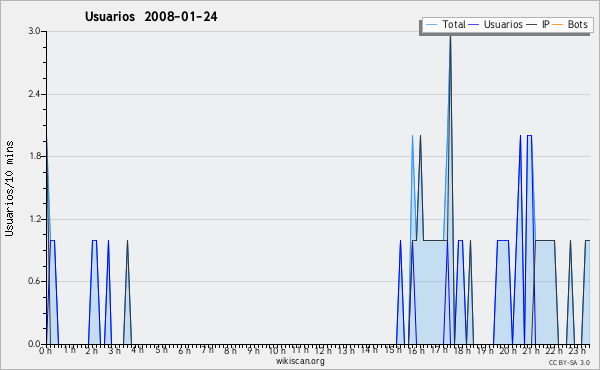Click the 2.4 y-axis value
The width and height of the screenshot is (600, 370).
point(34,94)
